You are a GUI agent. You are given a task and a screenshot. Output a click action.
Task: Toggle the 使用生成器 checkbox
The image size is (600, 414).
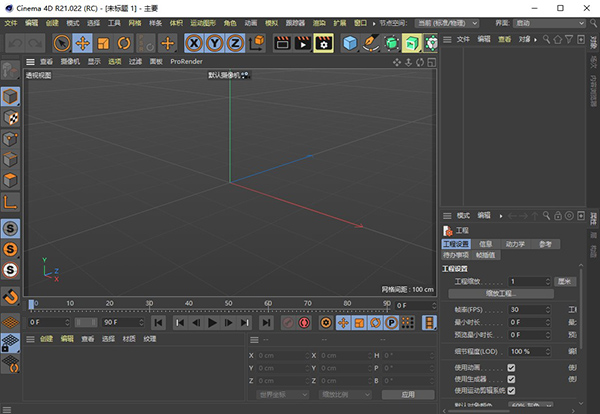point(511,379)
